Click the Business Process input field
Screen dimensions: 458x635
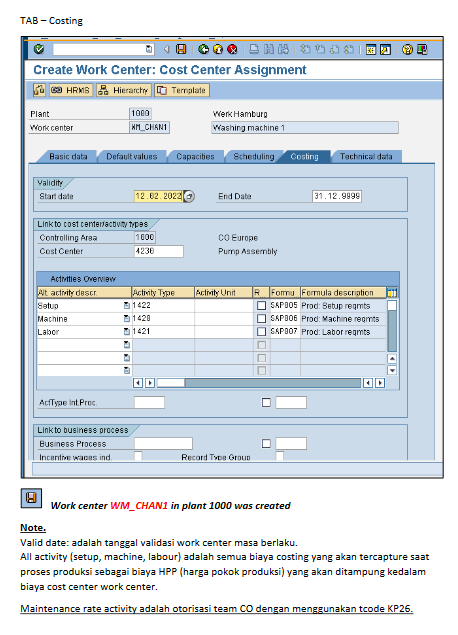(163, 443)
